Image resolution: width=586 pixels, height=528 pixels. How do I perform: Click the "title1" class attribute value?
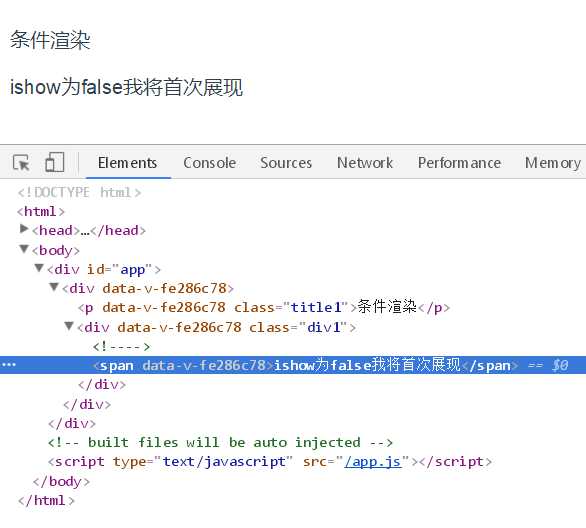[x=316, y=308]
